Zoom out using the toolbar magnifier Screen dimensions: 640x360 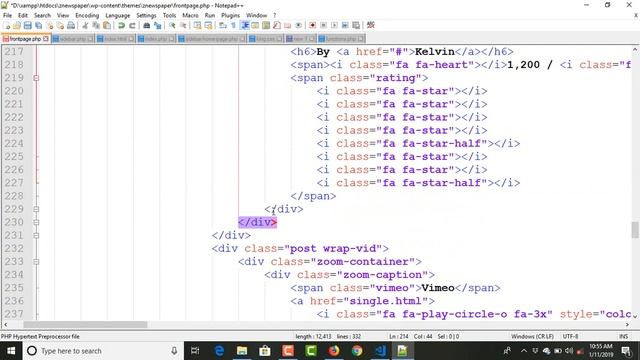183,25
